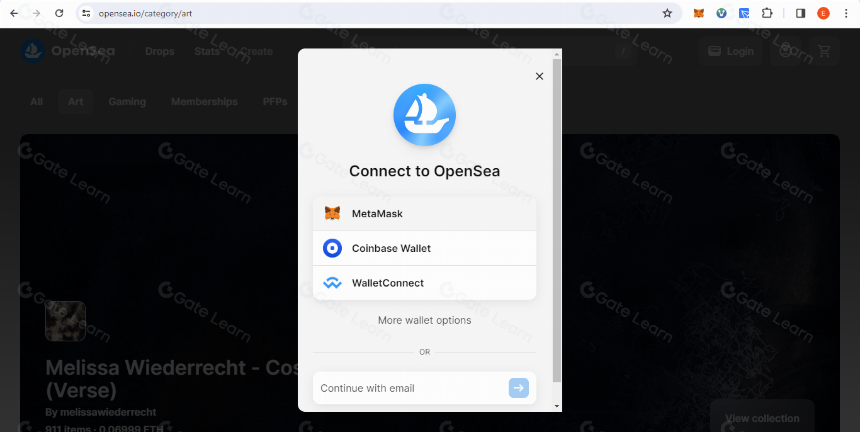Click the dialog scrollbar thumb
The image size is (860, 432).
(557, 220)
